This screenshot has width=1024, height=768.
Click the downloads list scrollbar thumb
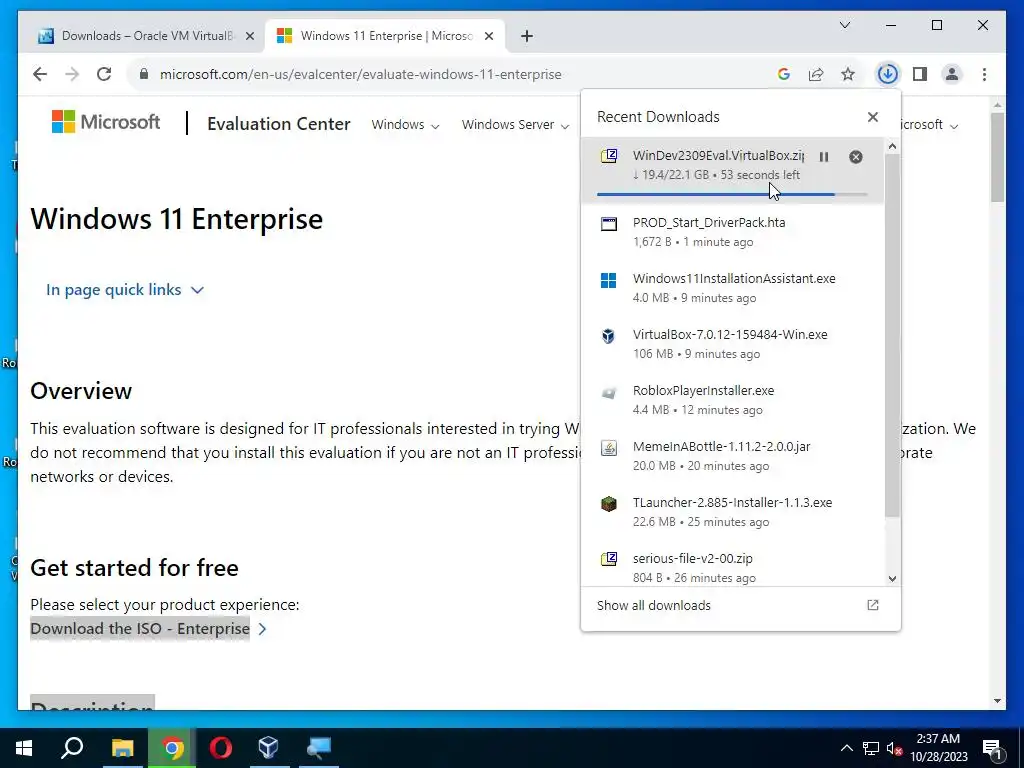(892, 335)
